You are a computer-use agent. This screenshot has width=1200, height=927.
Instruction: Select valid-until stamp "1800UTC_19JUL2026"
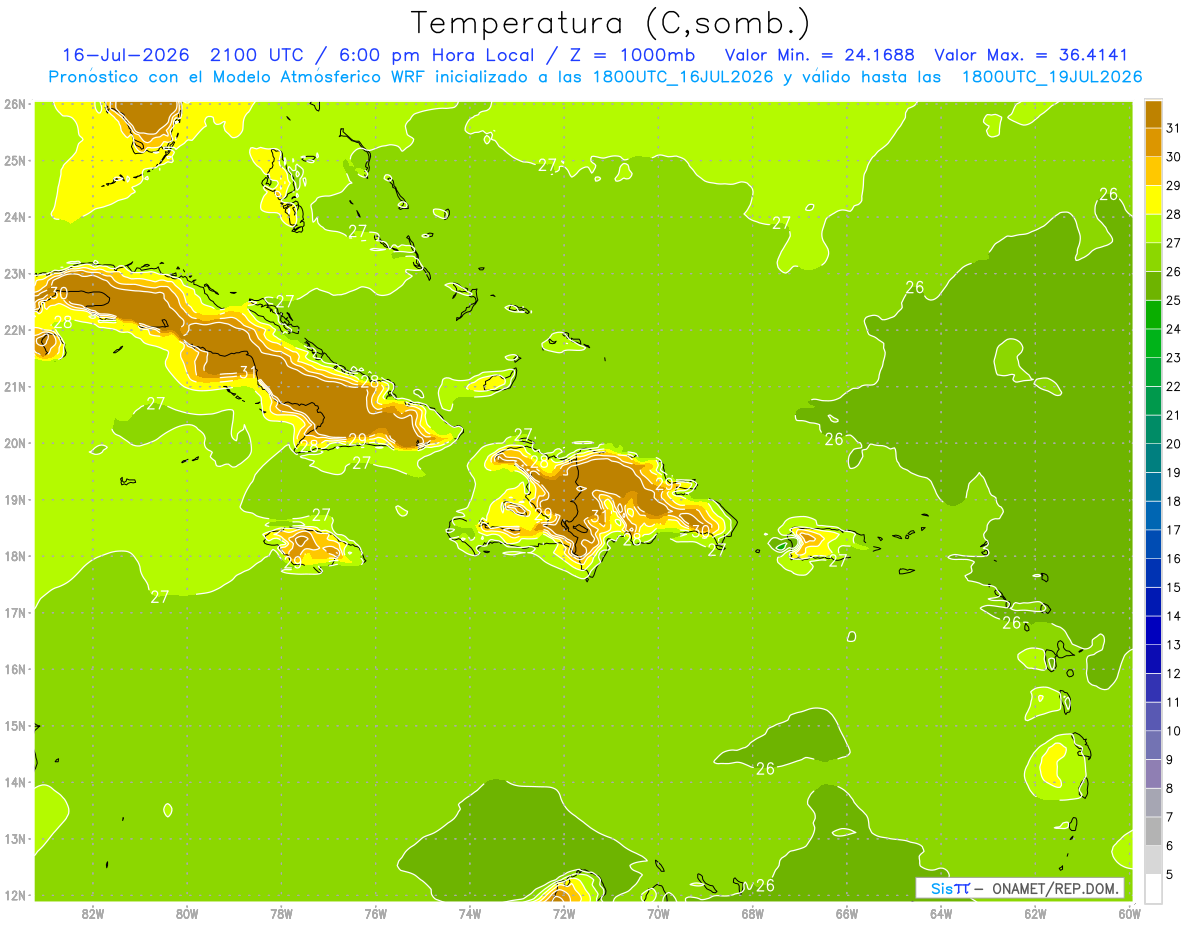1052,77
